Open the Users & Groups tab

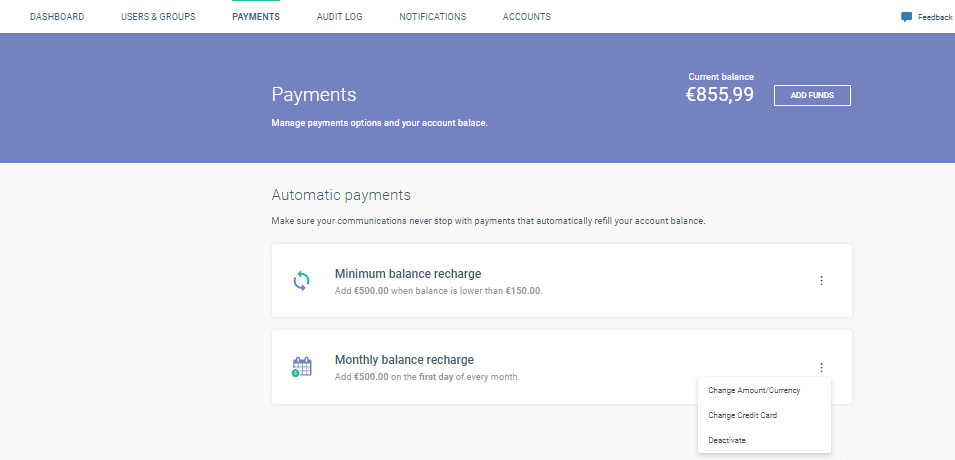(158, 17)
